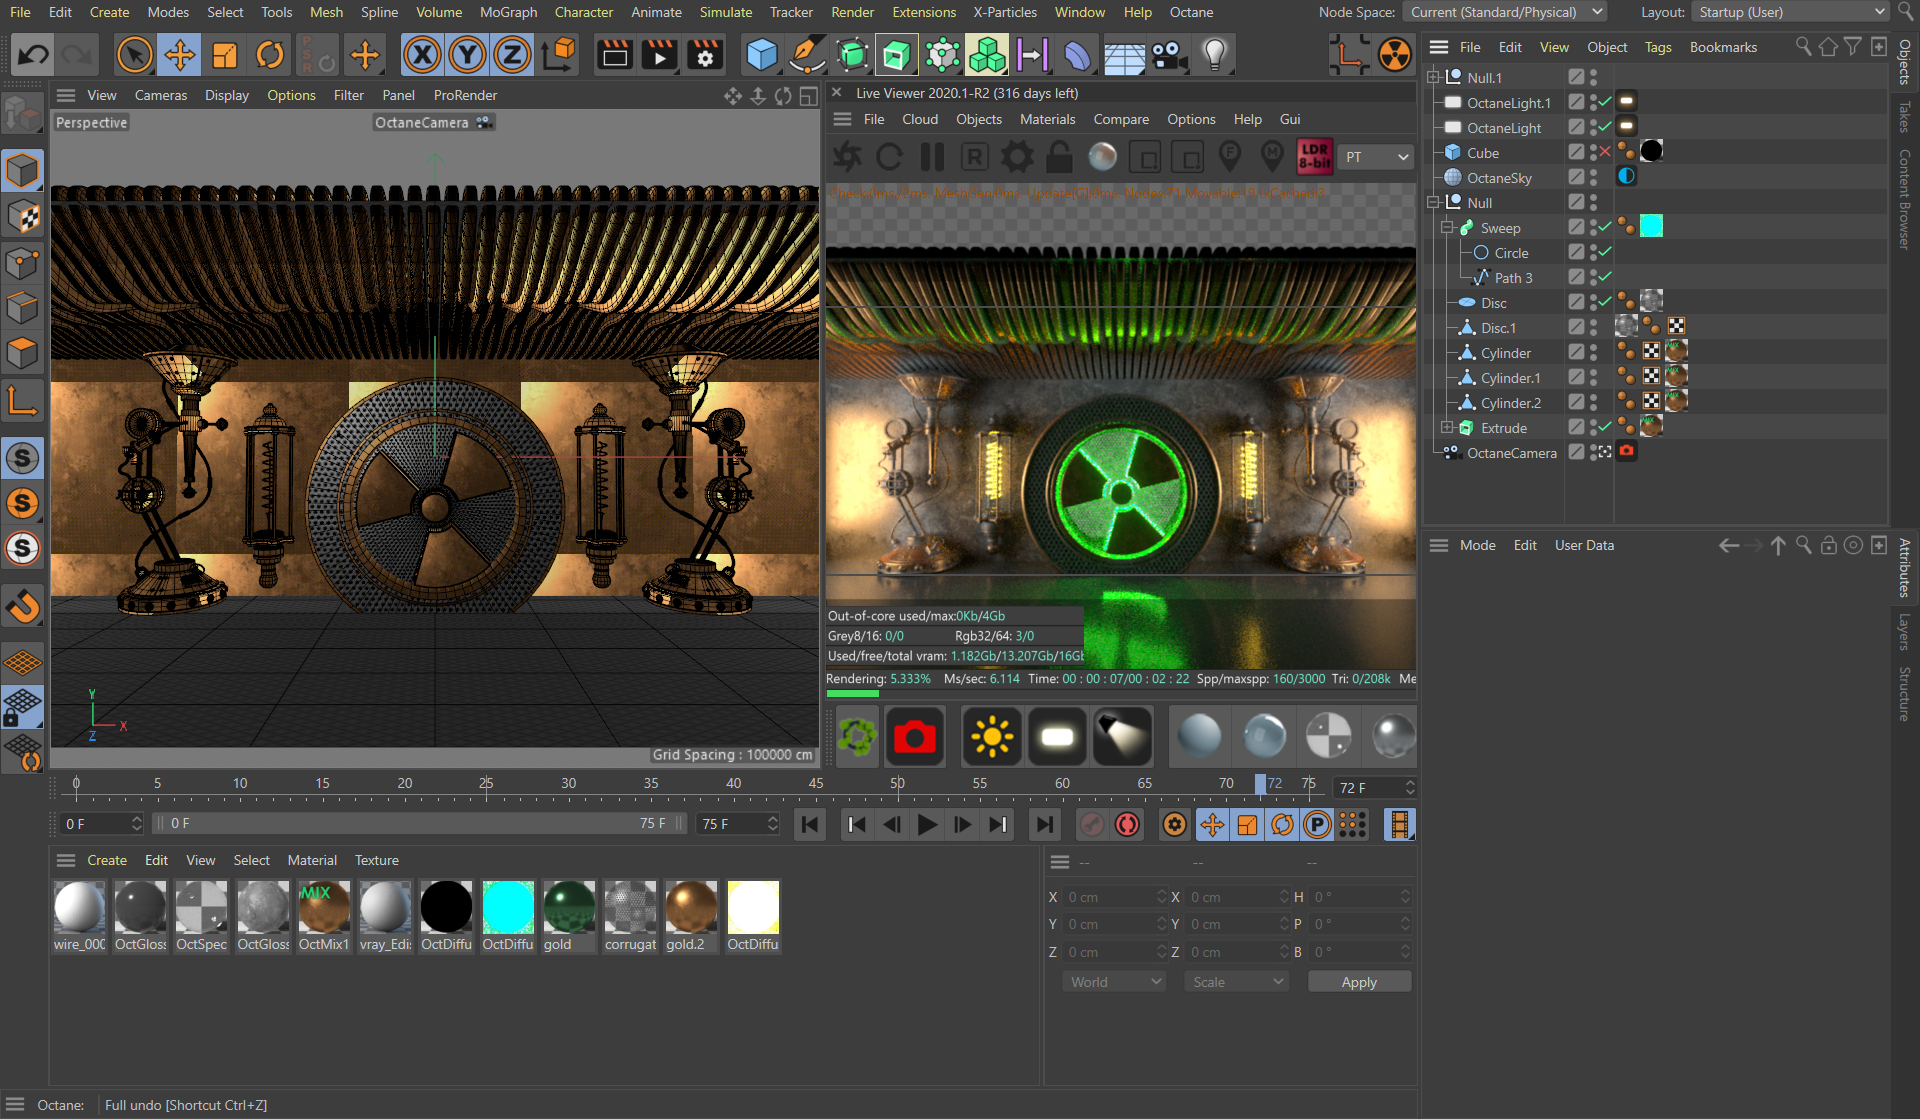Select the Rotate tool icon
This screenshot has height=1119, width=1920.
pyautogui.click(x=270, y=55)
